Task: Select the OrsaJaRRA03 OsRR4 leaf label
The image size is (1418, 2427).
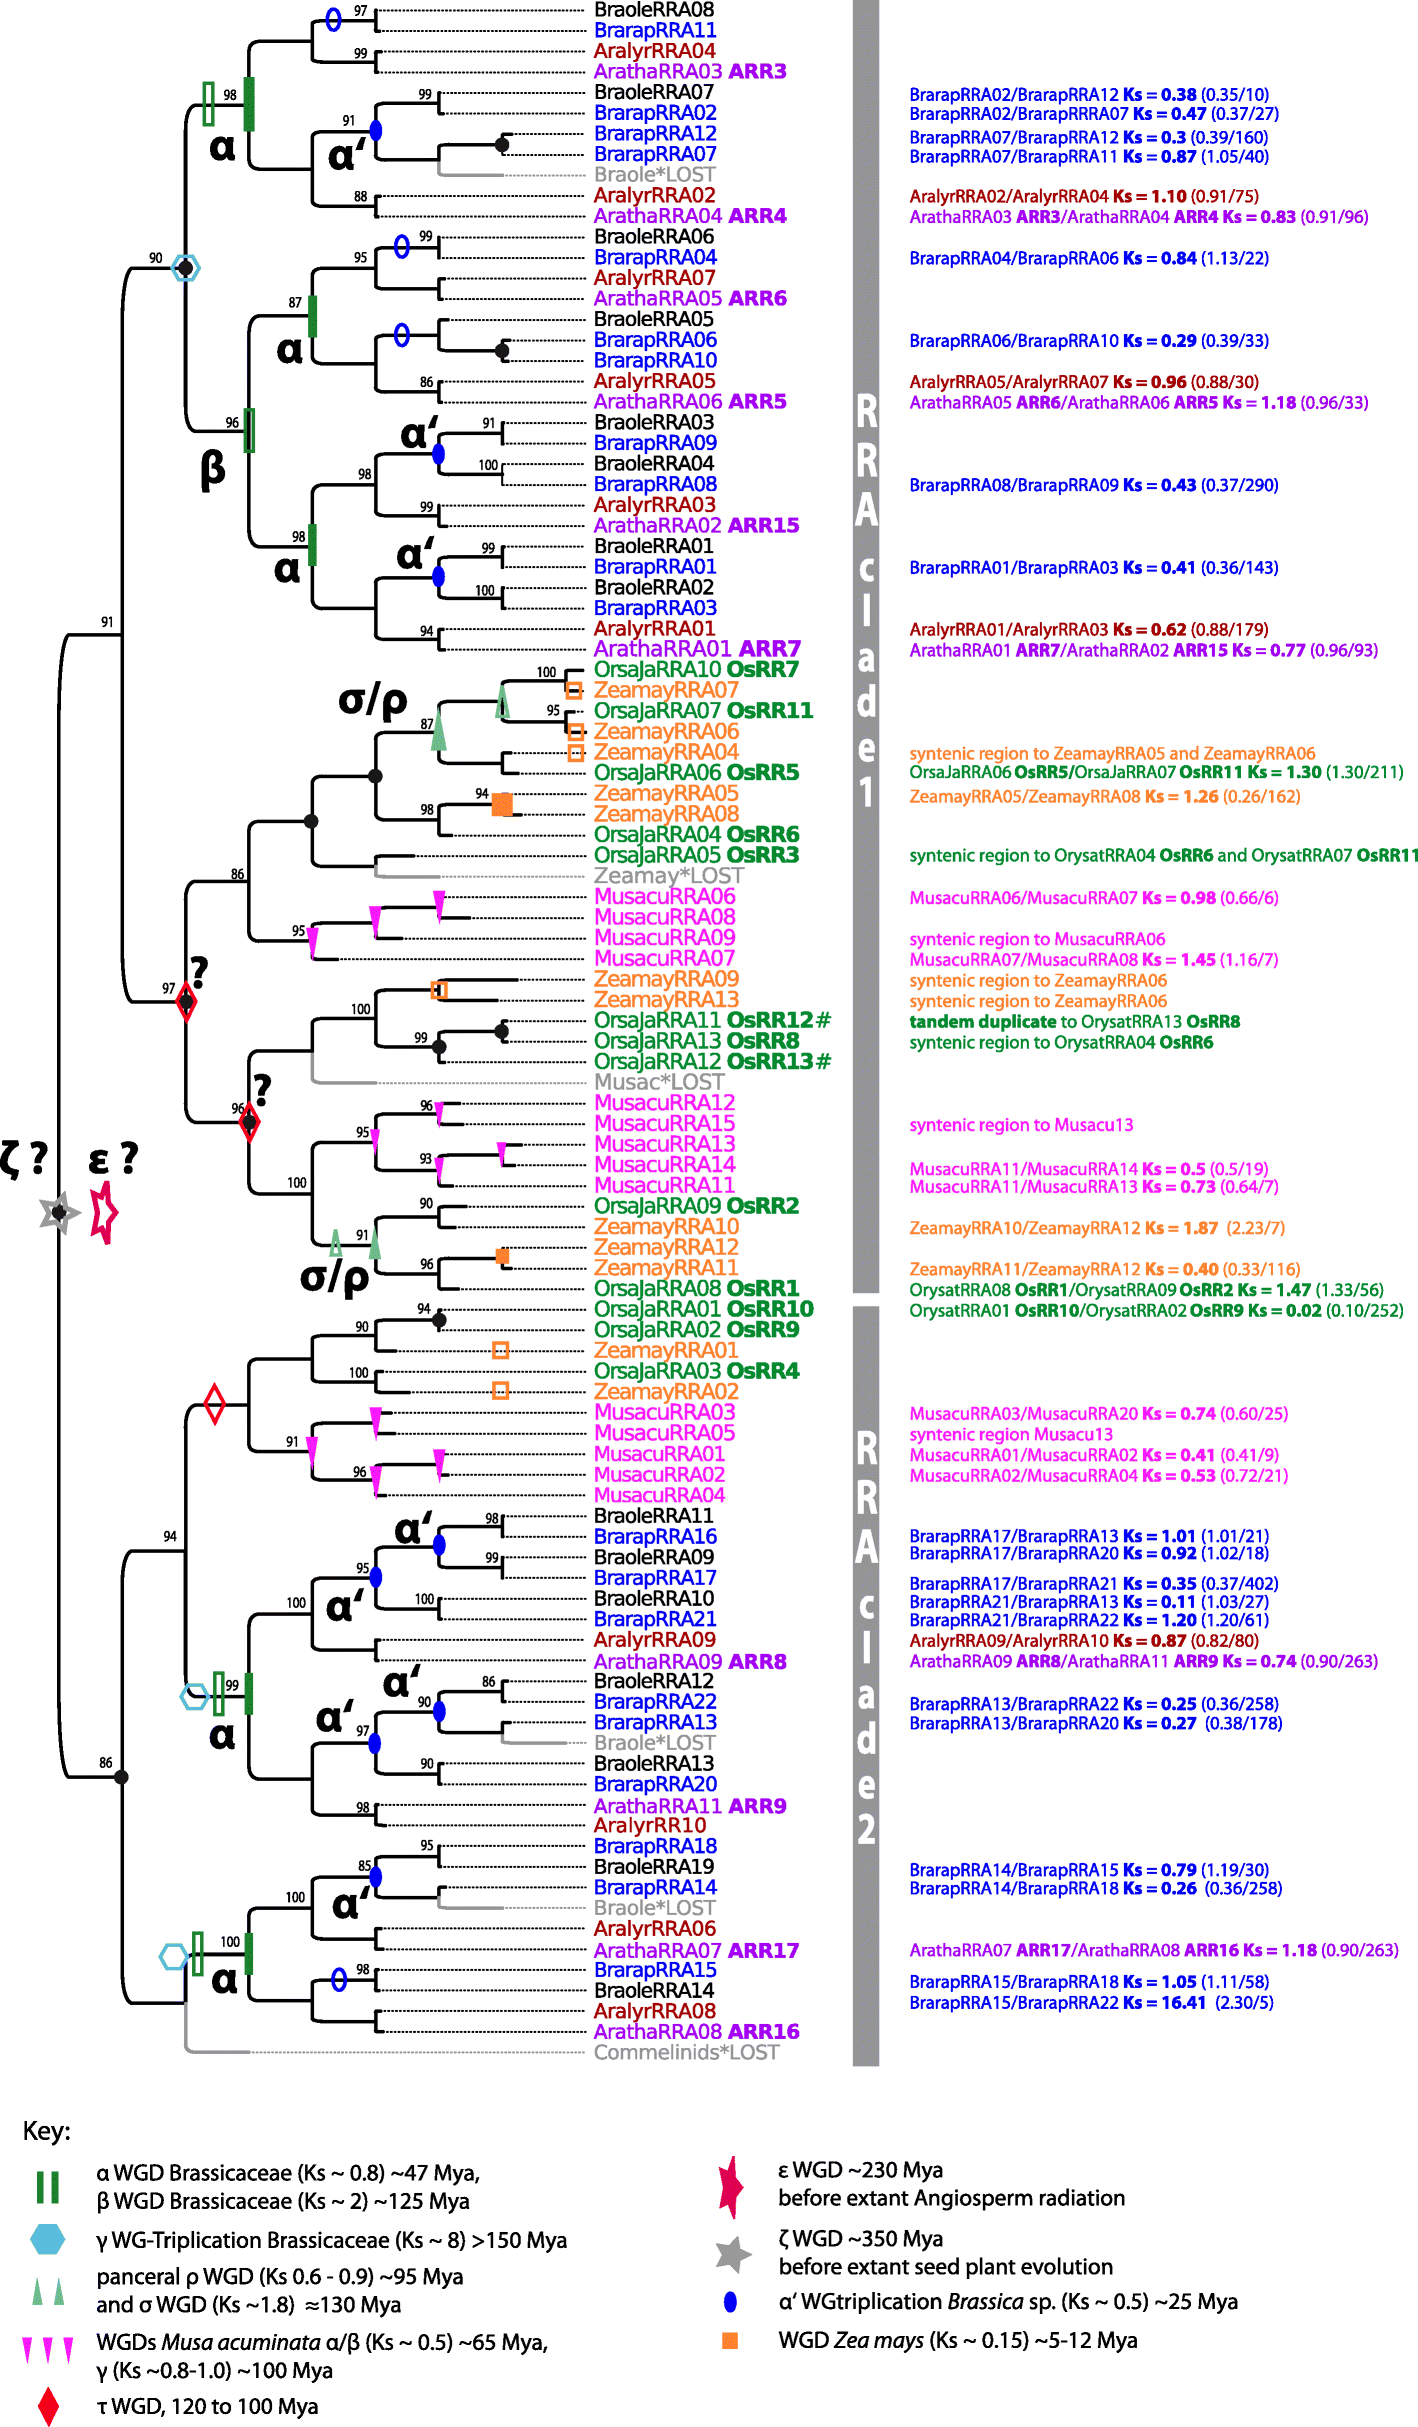Action: pos(696,1371)
